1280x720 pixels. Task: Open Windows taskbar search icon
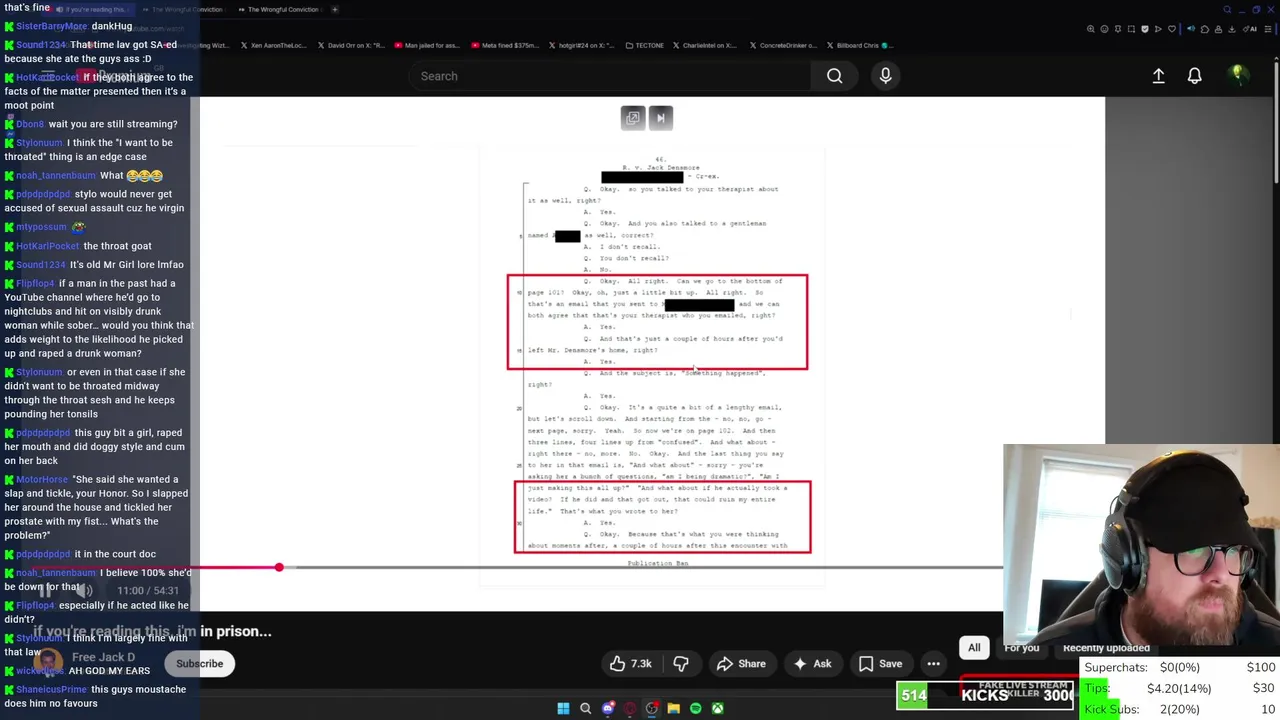tap(585, 708)
